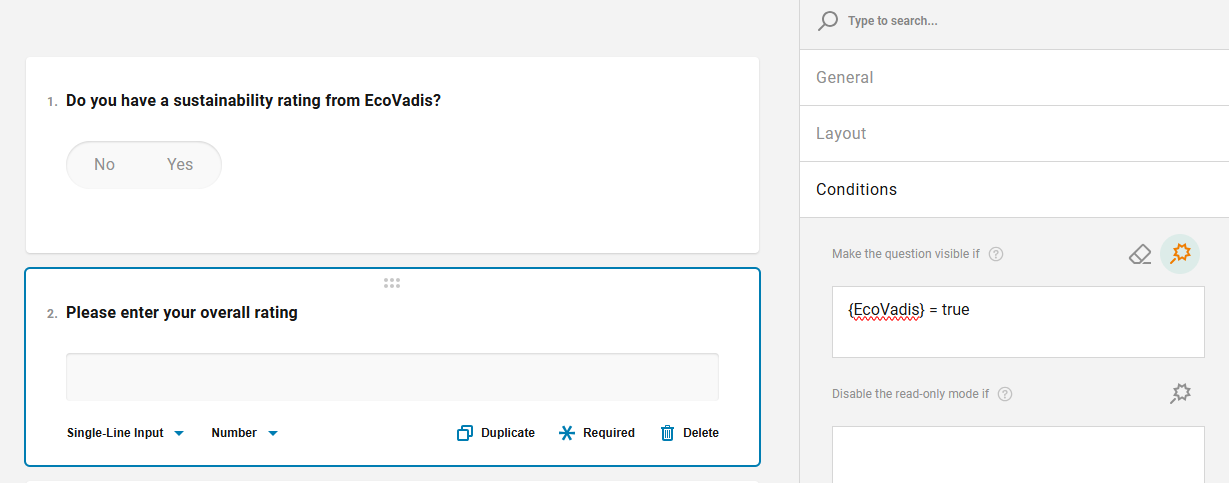Image resolution: width=1229 pixels, height=483 pixels.
Task: Click the overall rating answer input box
Action: click(392, 377)
